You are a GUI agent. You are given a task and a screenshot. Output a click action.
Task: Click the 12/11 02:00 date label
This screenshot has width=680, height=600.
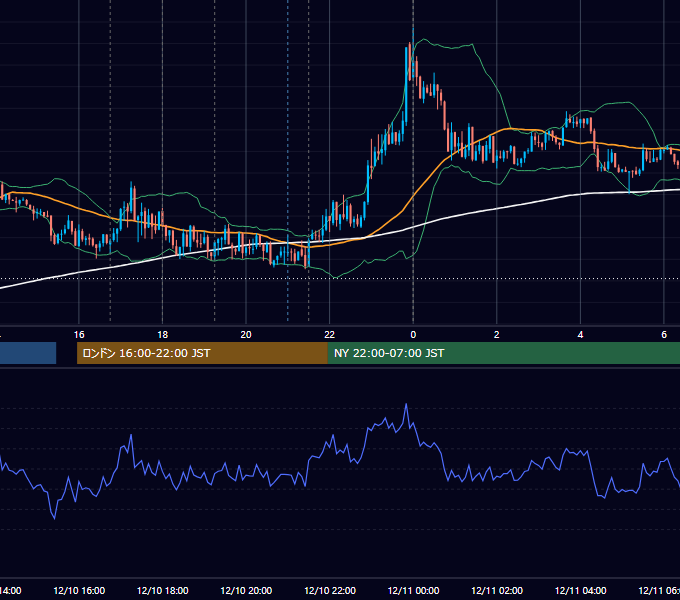coord(497,590)
